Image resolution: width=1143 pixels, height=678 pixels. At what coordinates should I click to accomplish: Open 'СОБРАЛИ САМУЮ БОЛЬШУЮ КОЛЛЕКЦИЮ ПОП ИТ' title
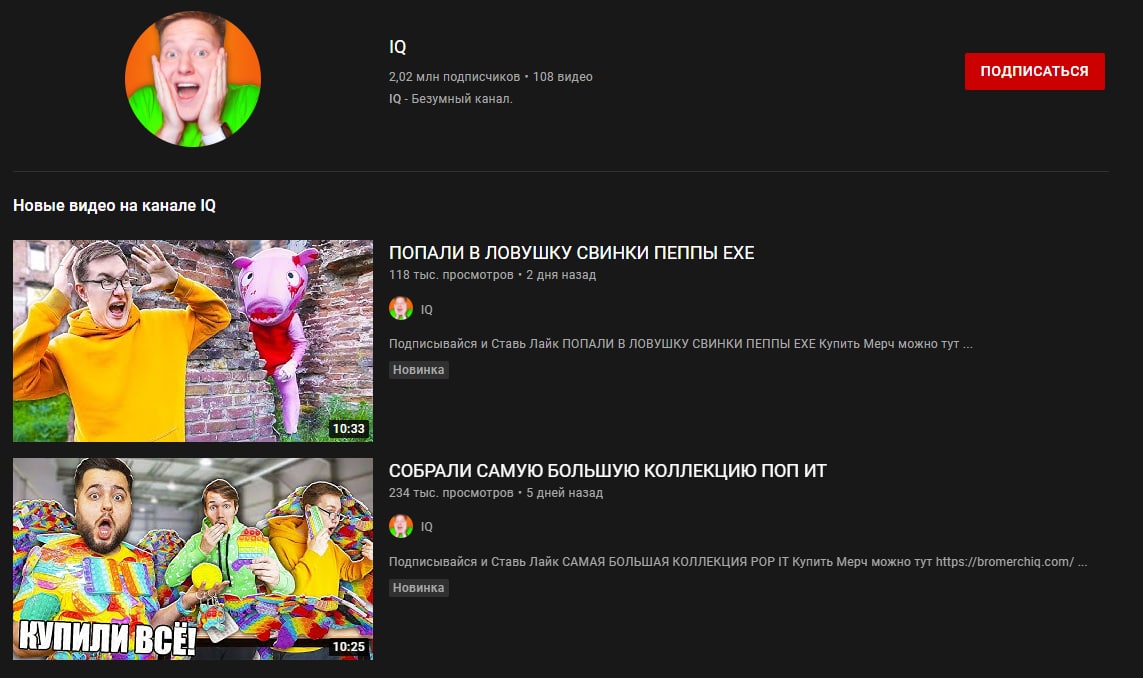(x=608, y=471)
